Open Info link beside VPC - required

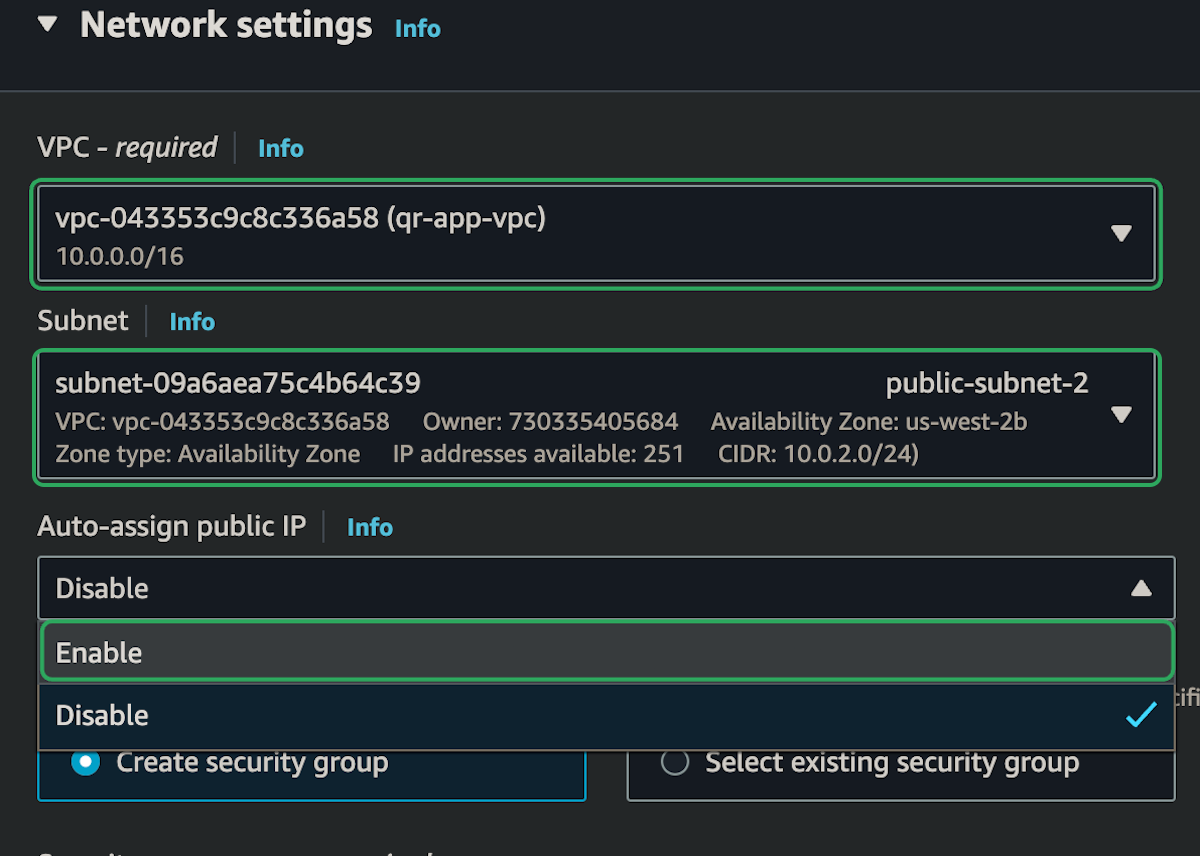click(x=280, y=148)
